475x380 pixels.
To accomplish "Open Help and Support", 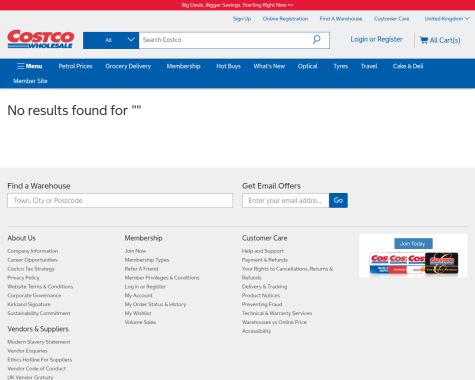I will pos(263,251).
